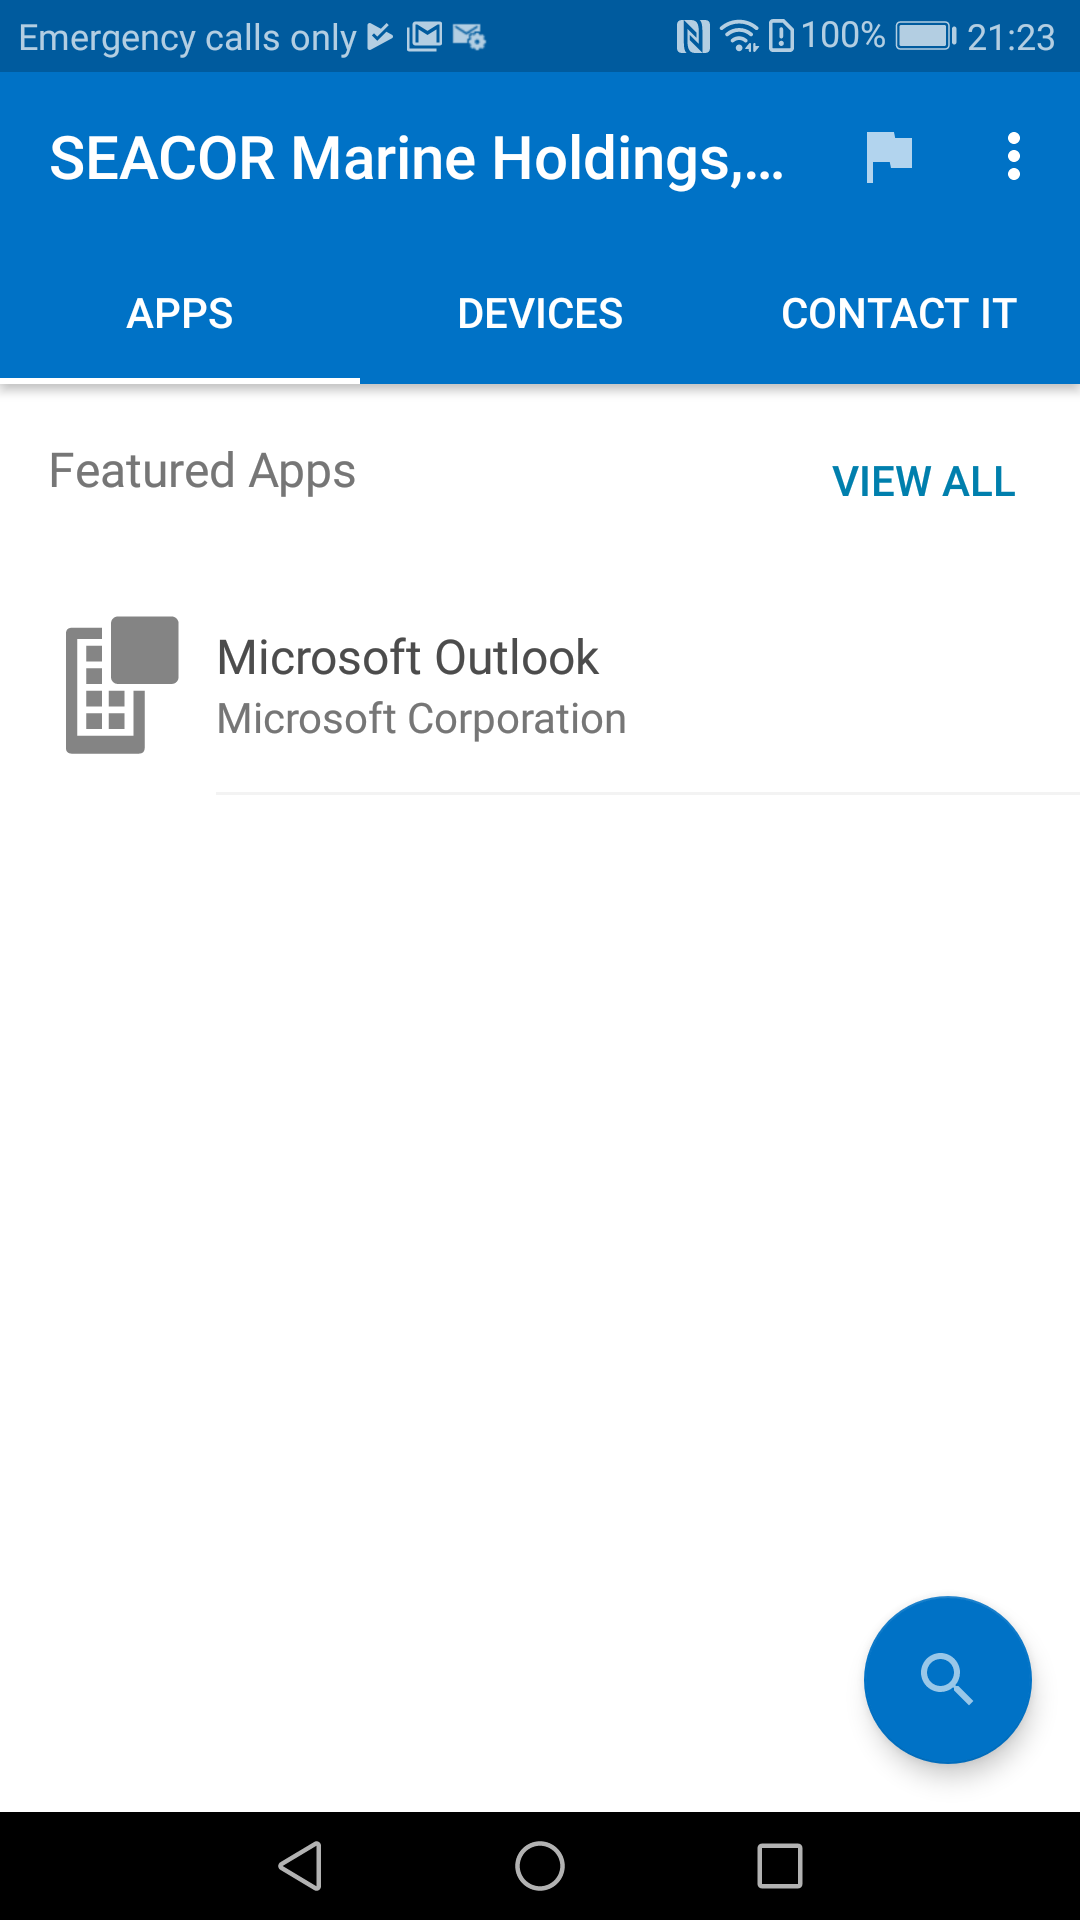Image resolution: width=1080 pixels, height=1920 pixels.
Task: Tap the Gmail notification icon
Action: (424, 35)
